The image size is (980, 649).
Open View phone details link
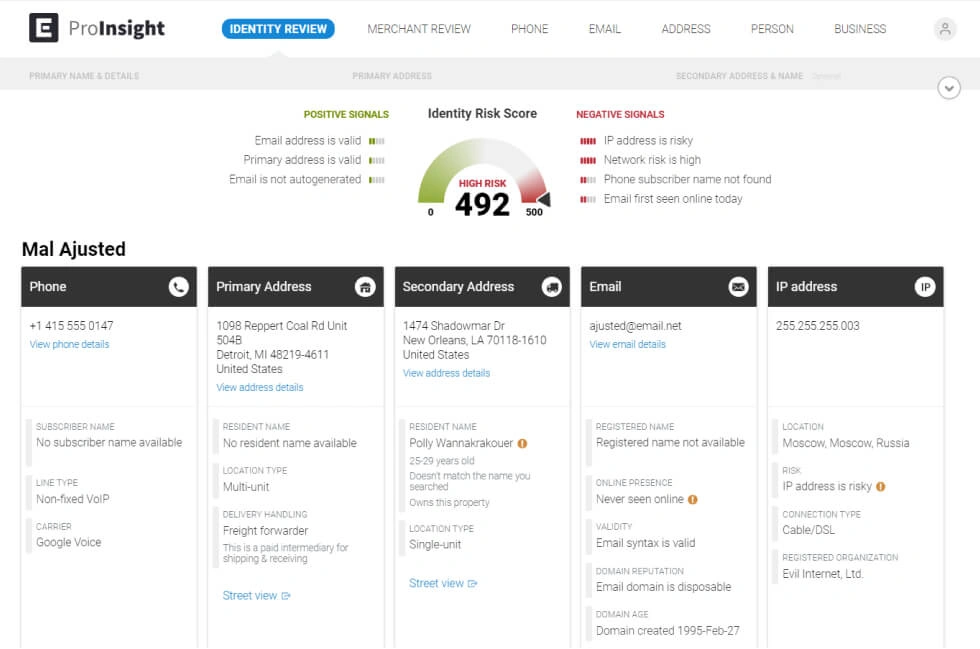[69, 344]
